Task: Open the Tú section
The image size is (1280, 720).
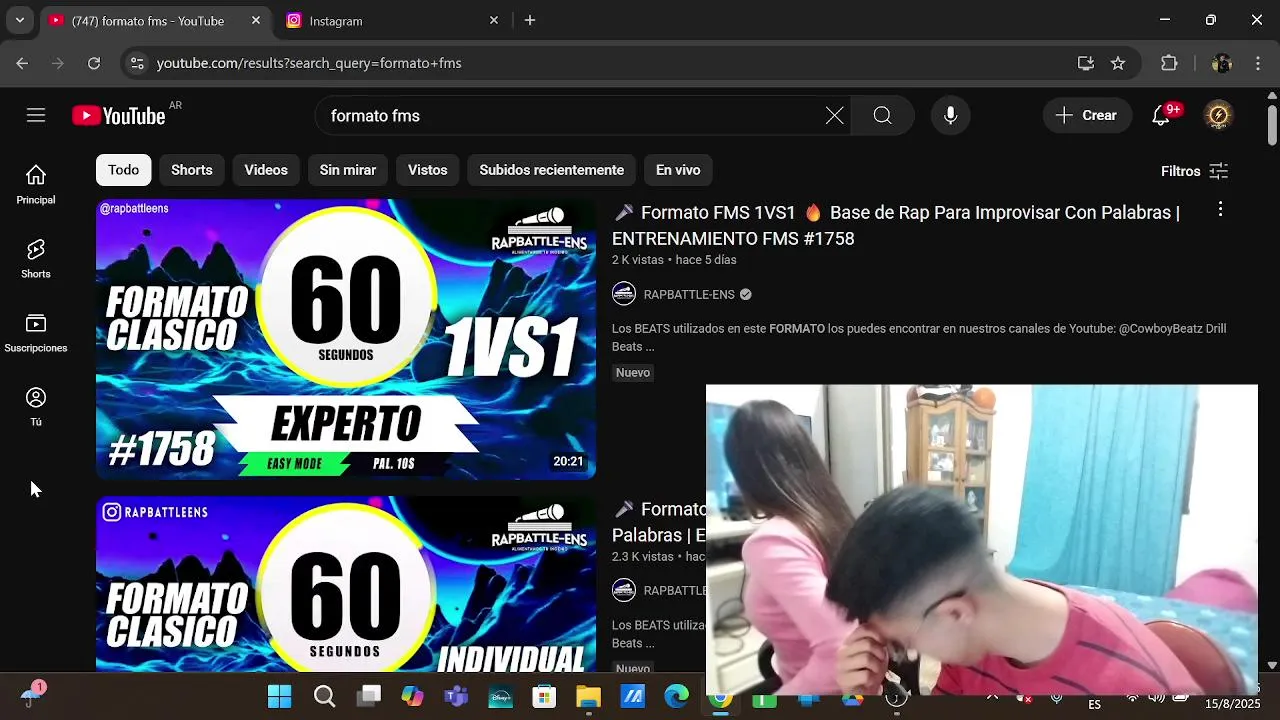Action: tap(36, 407)
